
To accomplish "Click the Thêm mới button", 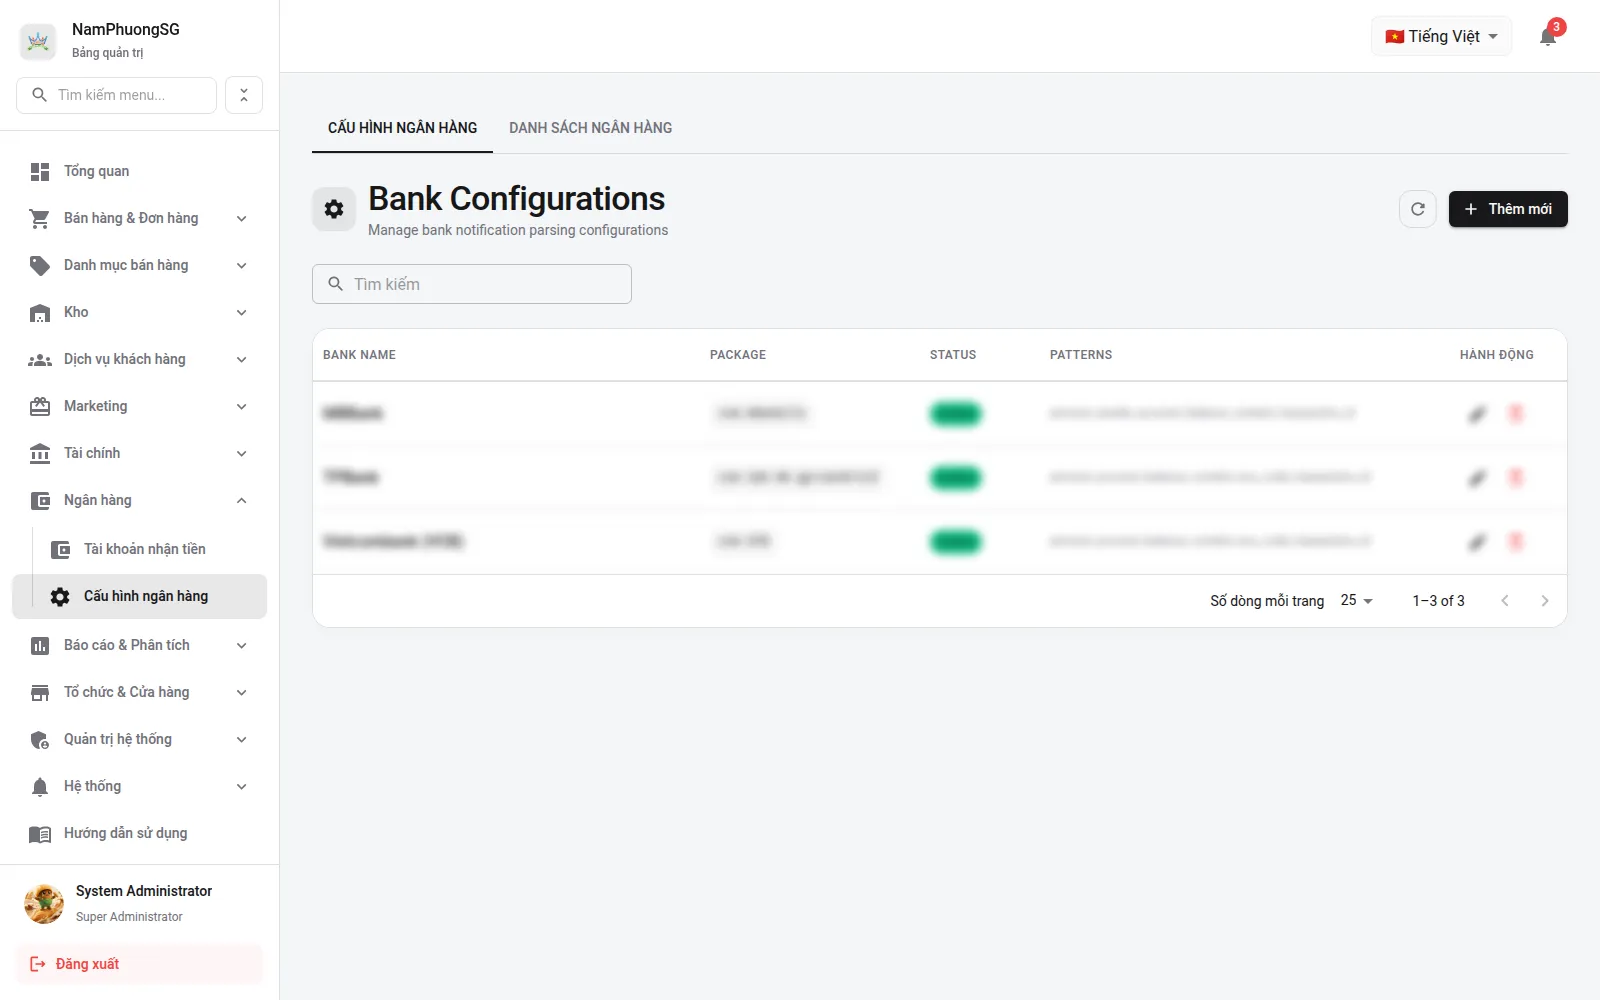I will 1508,209.
